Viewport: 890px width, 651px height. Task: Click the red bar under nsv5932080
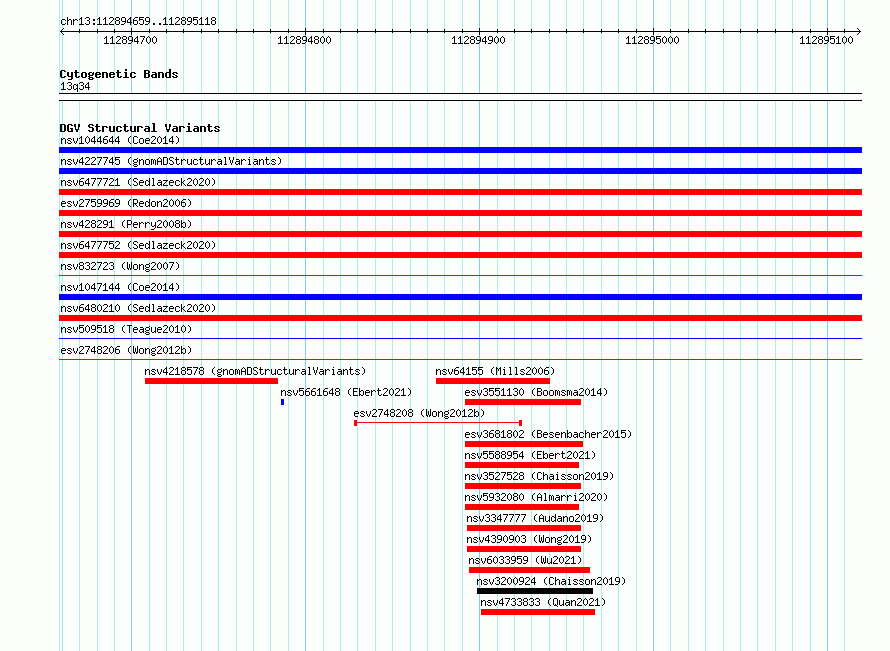(x=522, y=507)
